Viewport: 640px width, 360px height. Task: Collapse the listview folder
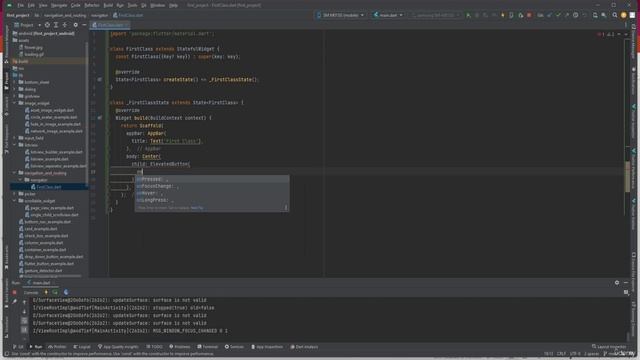tap(15, 145)
